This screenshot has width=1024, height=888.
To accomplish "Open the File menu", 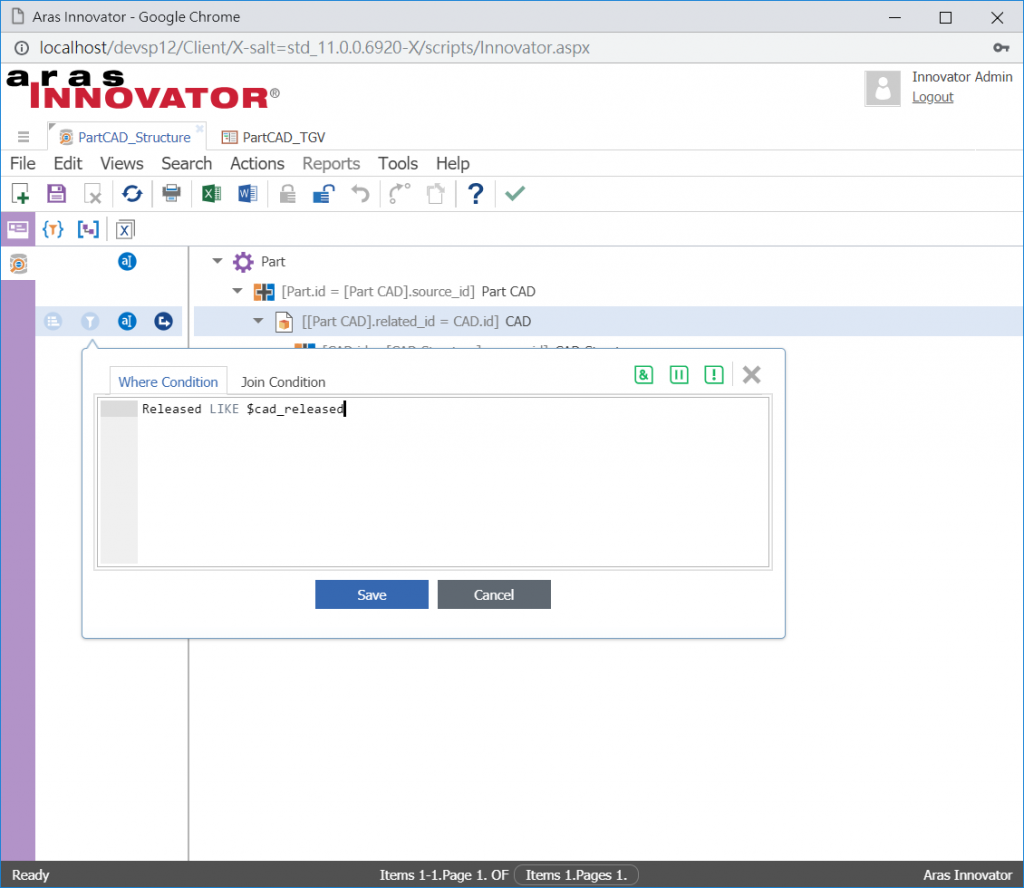I will [23, 163].
